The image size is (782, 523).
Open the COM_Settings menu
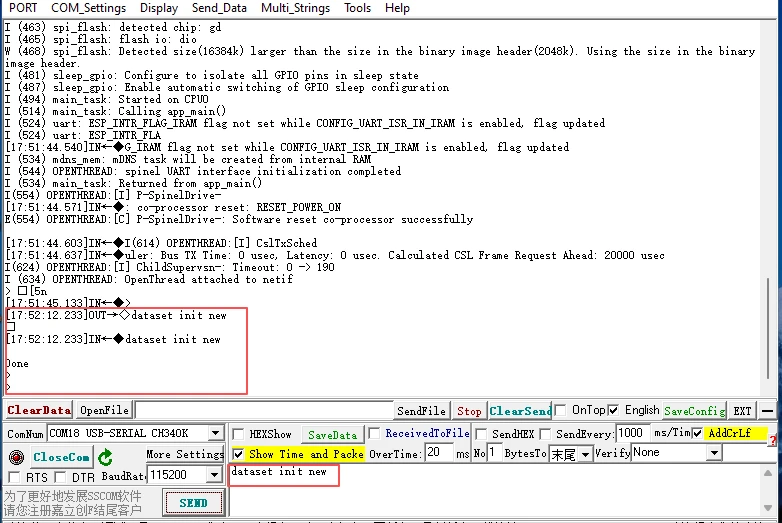(x=89, y=8)
